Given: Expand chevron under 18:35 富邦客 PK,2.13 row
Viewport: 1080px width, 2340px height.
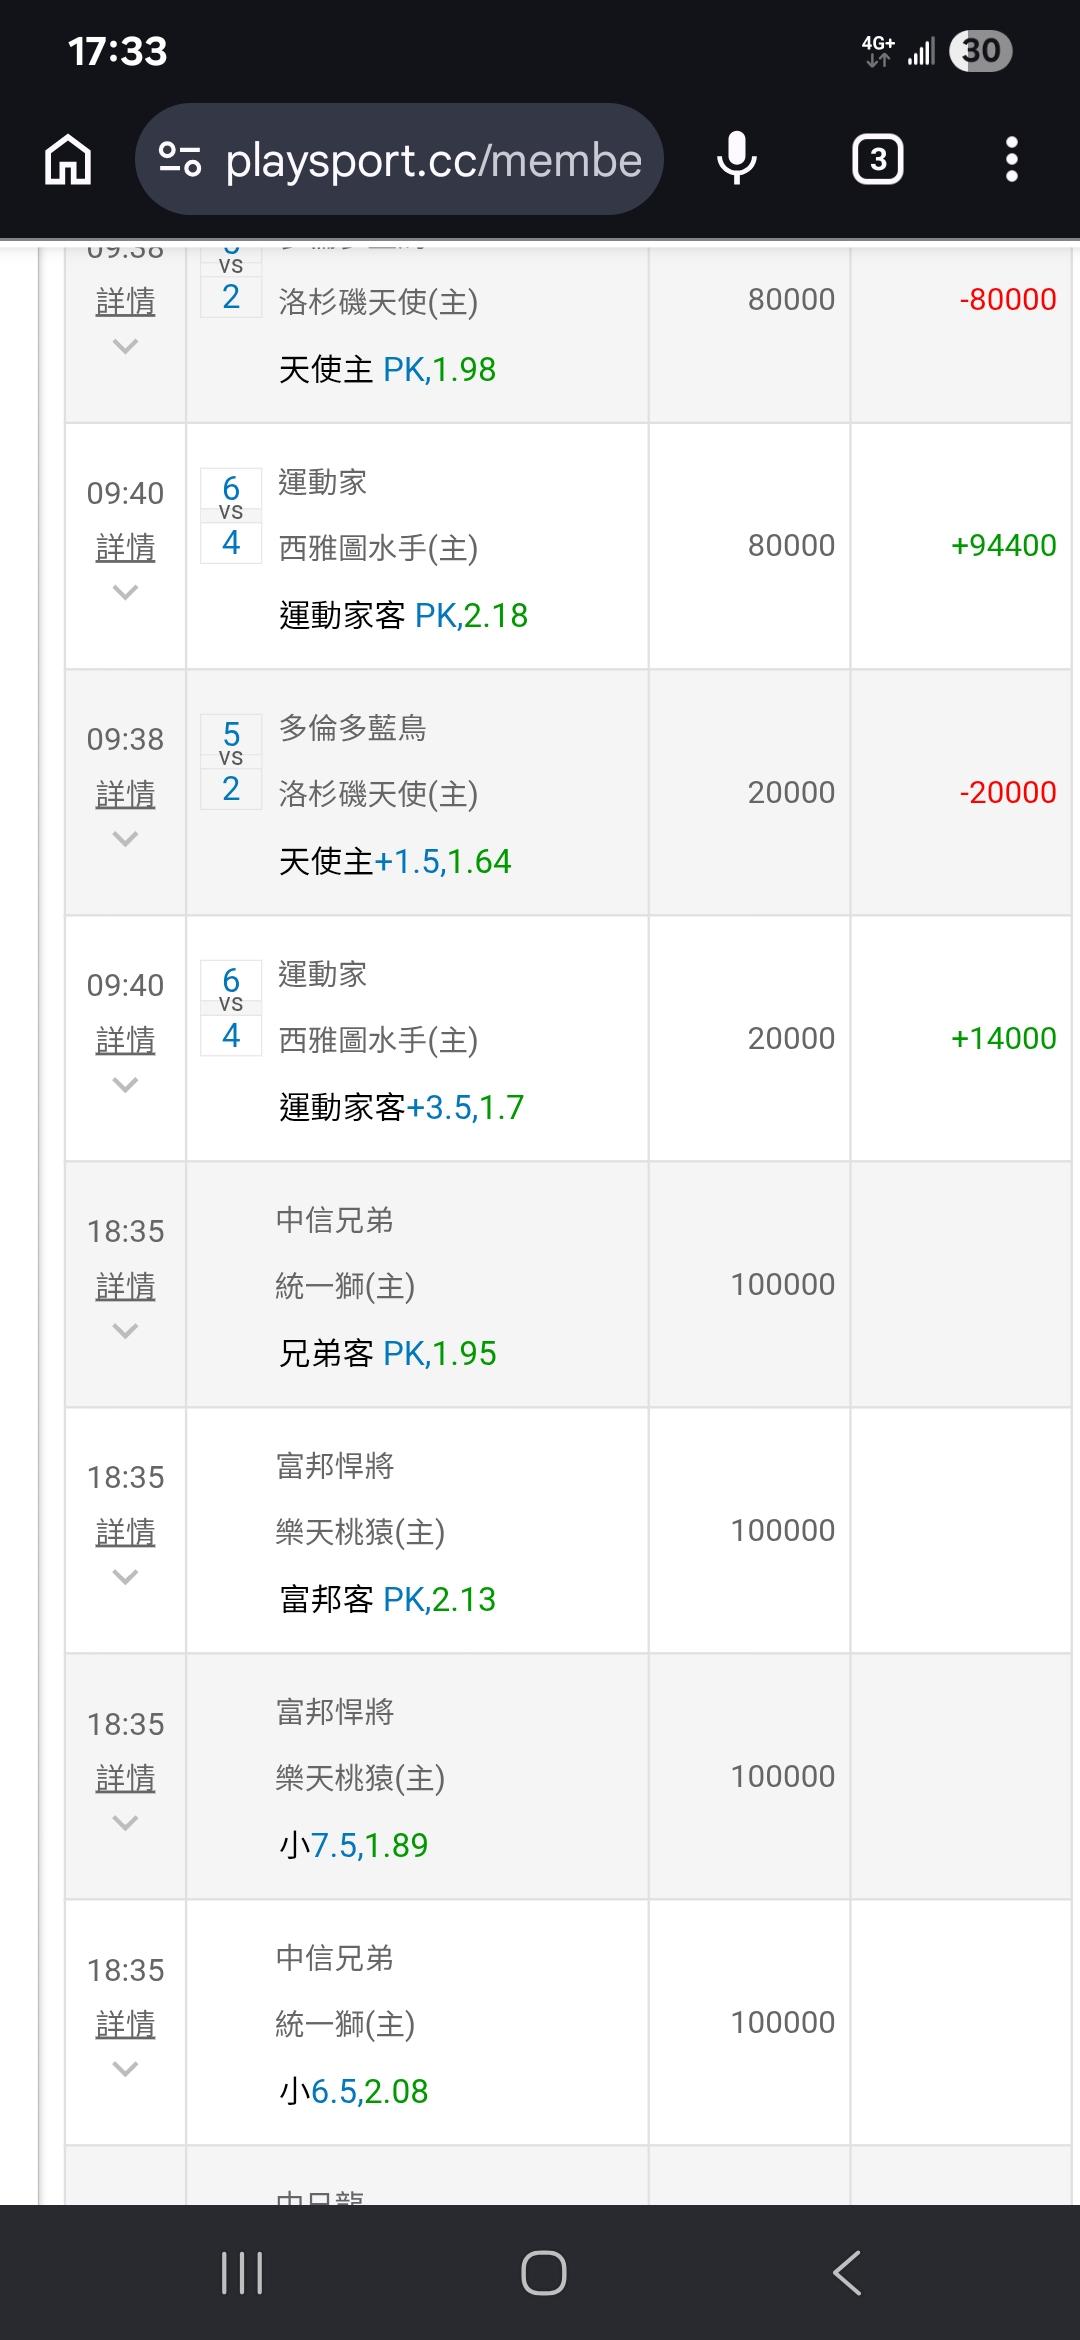Looking at the screenshot, I should tap(125, 1576).
